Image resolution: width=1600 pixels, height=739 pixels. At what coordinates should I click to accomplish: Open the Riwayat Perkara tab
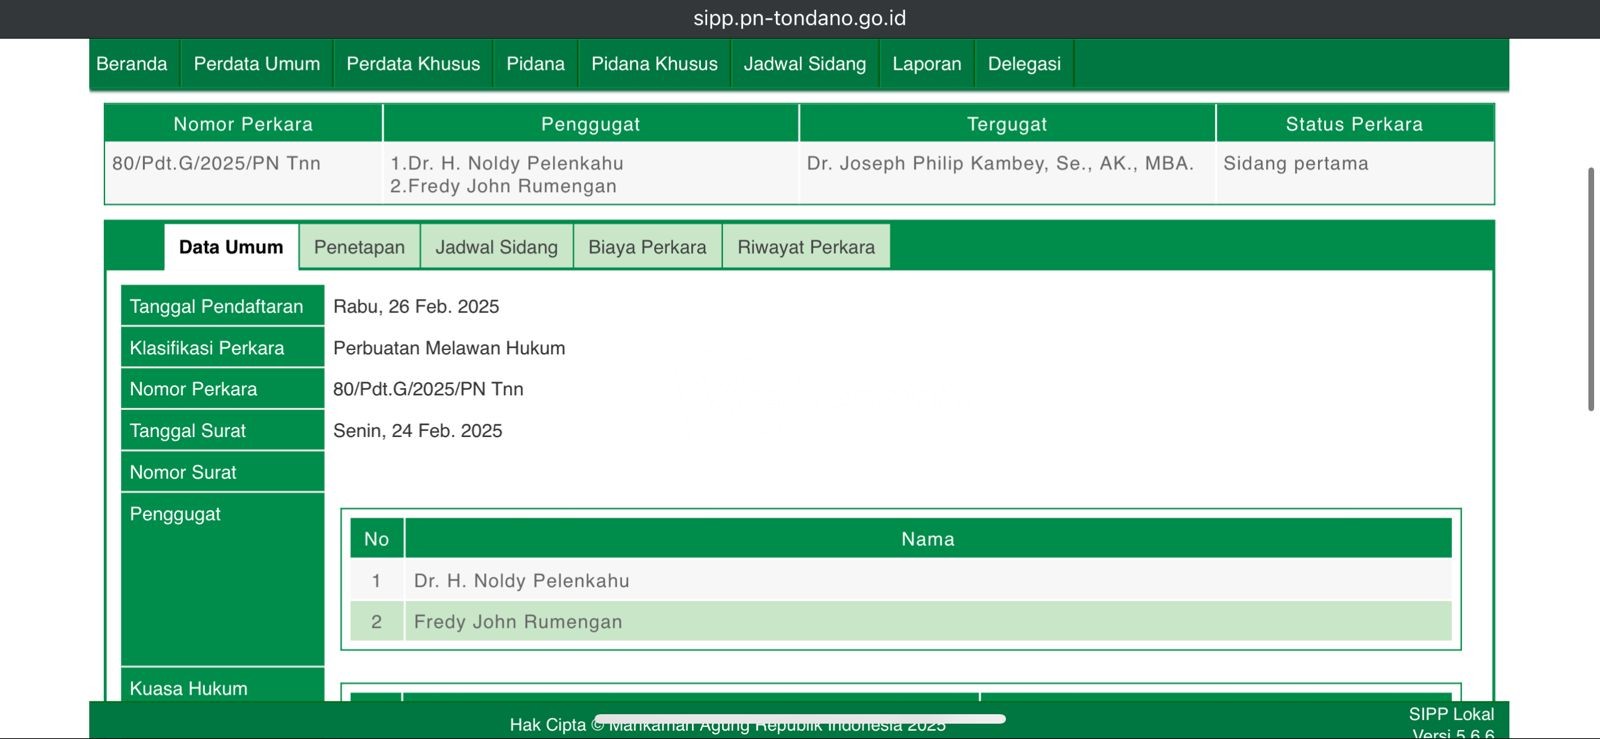pyautogui.click(x=806, y=247)
